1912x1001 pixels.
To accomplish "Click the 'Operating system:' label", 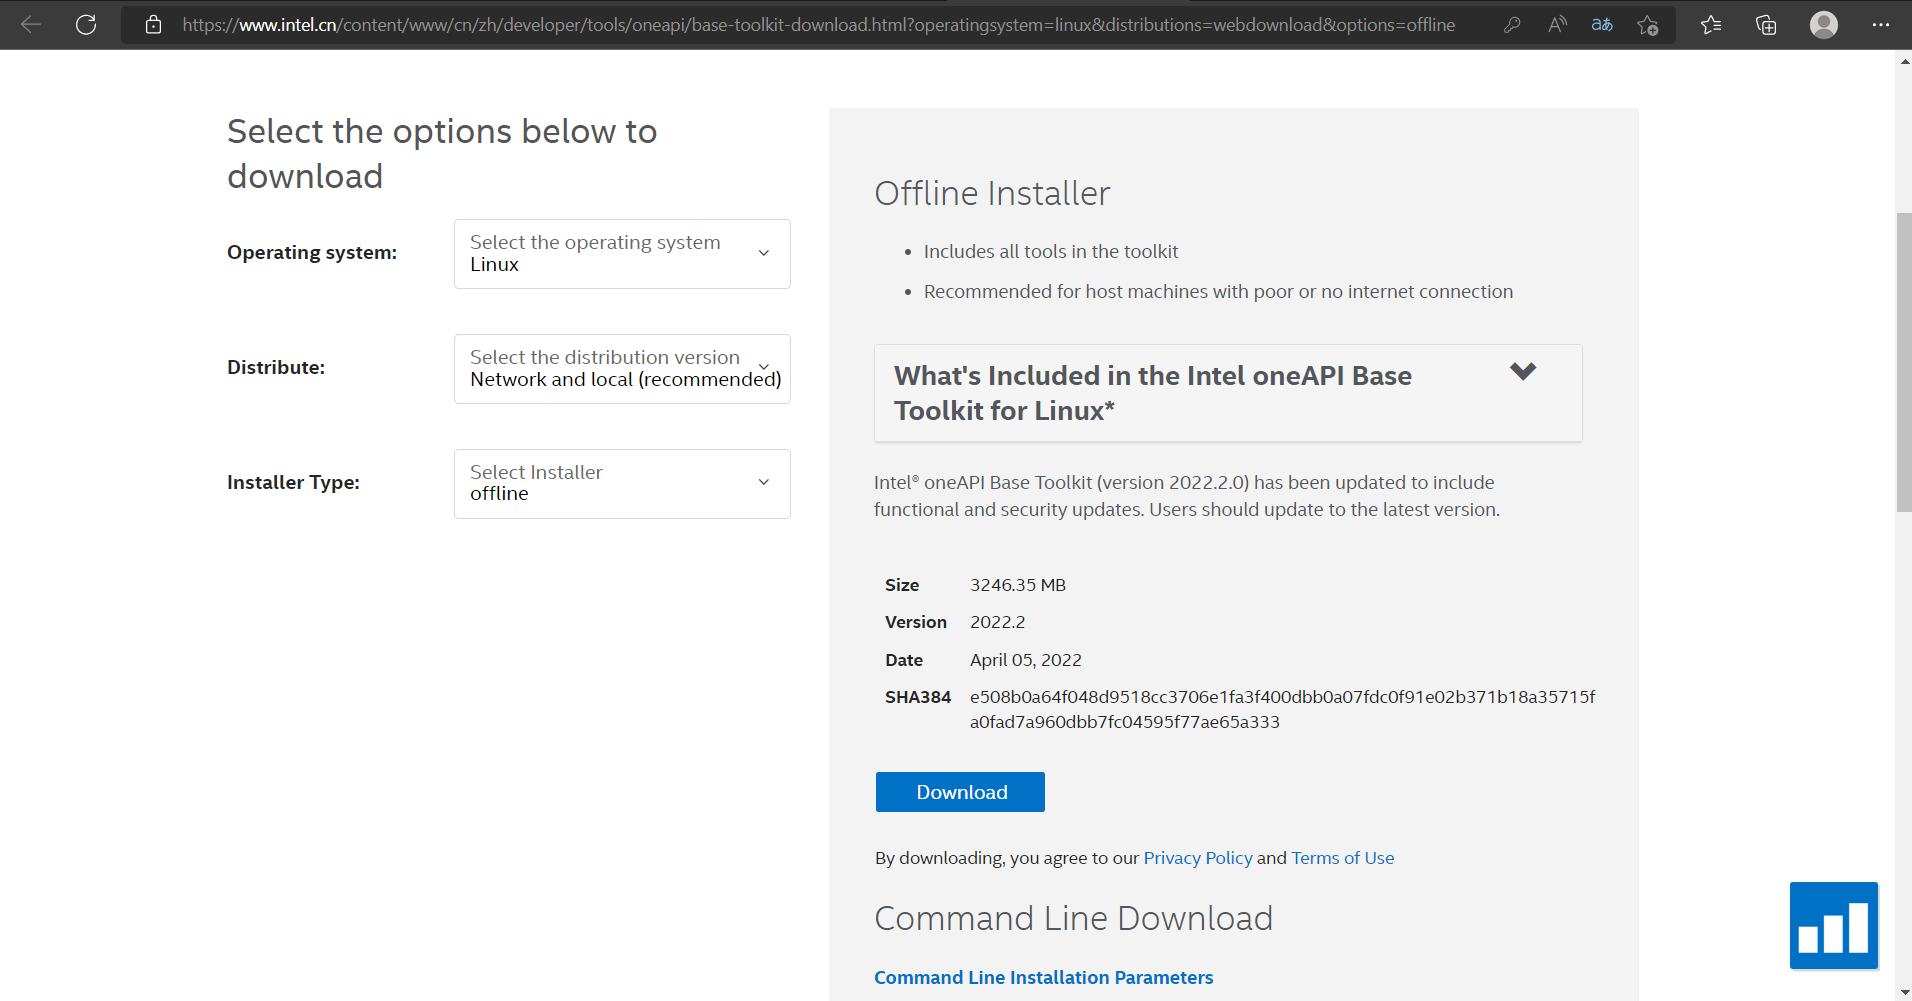I will click(x=312, y=253).
